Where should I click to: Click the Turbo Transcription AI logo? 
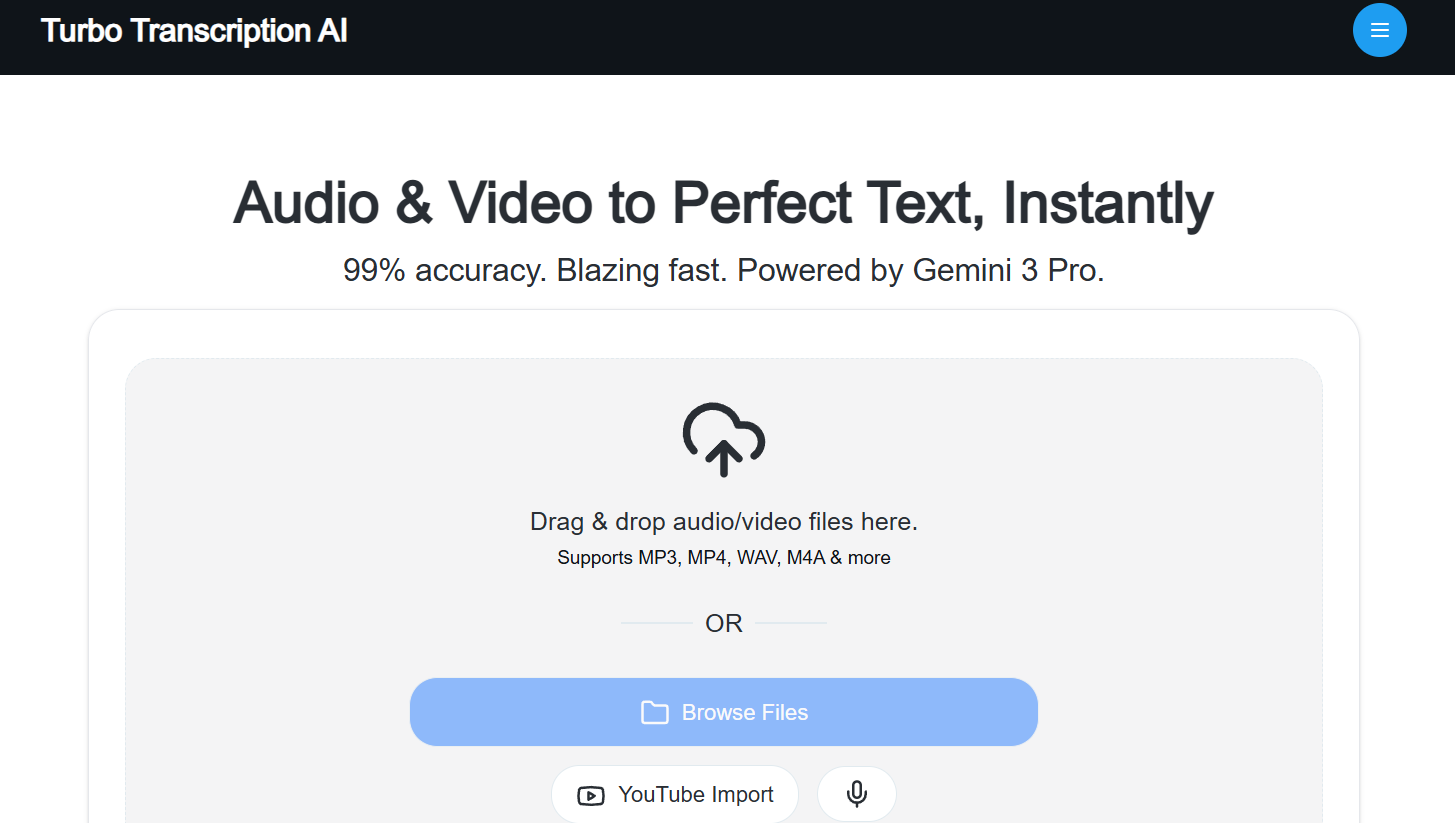[x=194, y=31]
